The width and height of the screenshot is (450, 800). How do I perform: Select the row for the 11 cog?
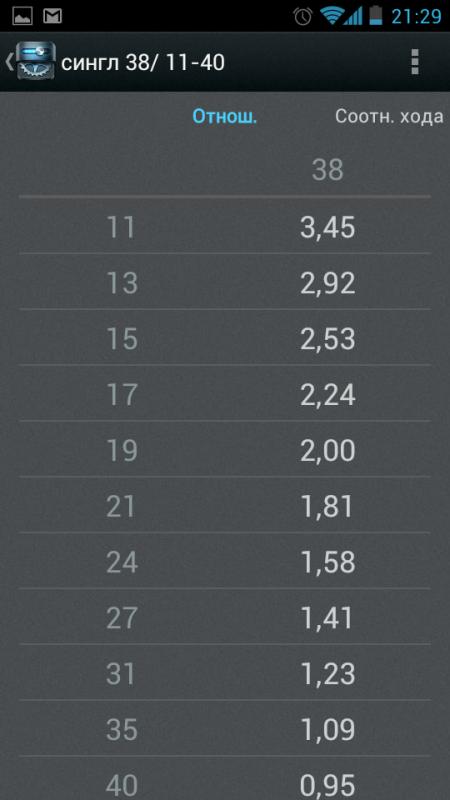224,226
